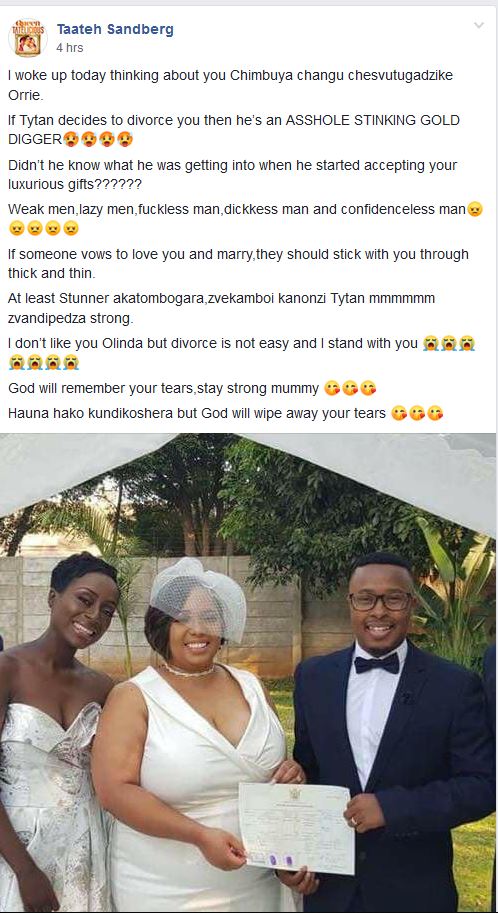Click the first emoji in four-worried-faces row

pos(17,228)
